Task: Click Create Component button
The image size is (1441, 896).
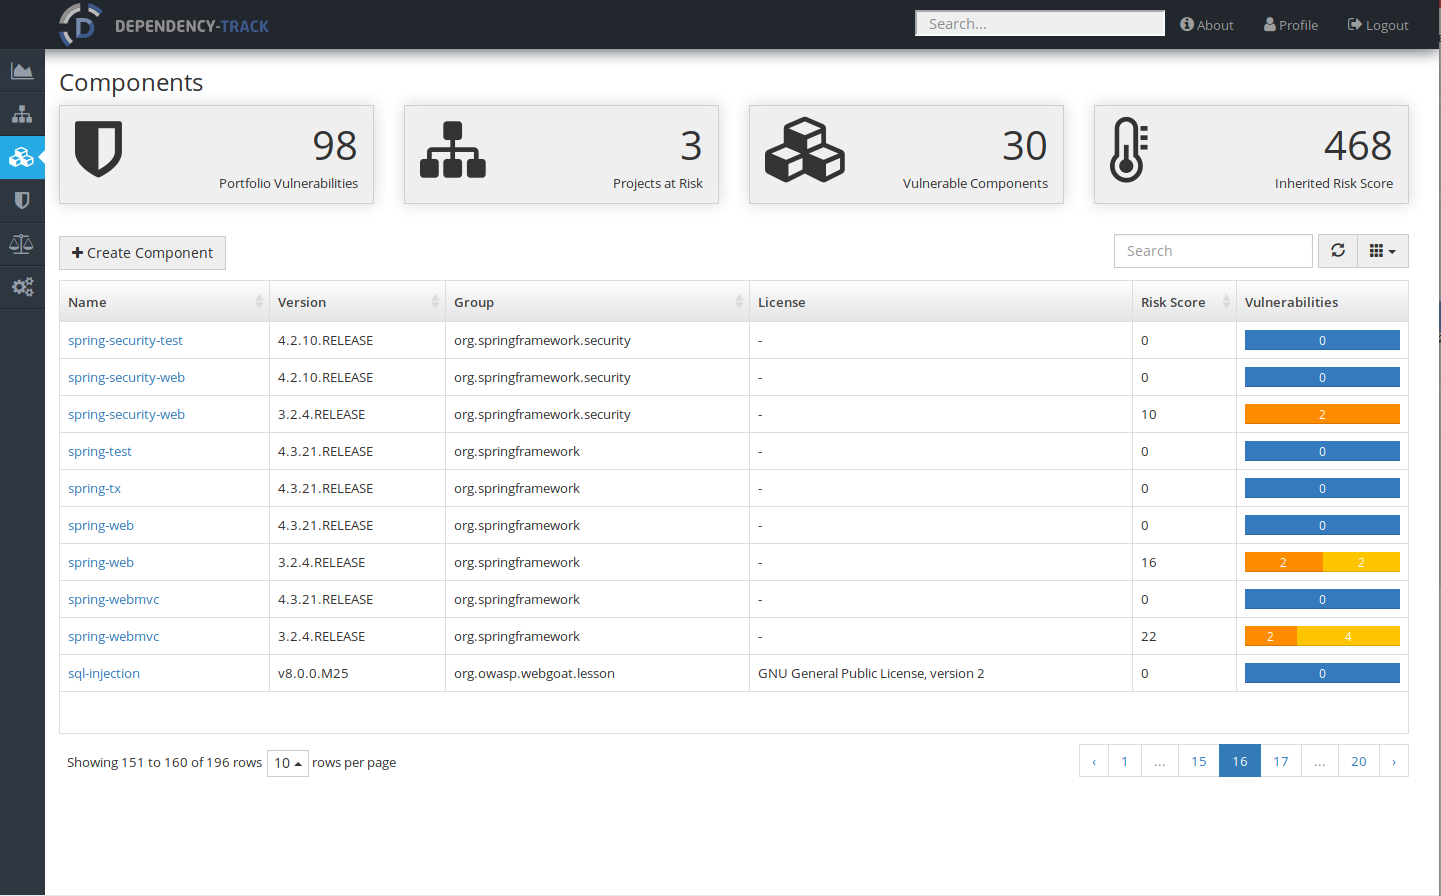Action: 142,253
